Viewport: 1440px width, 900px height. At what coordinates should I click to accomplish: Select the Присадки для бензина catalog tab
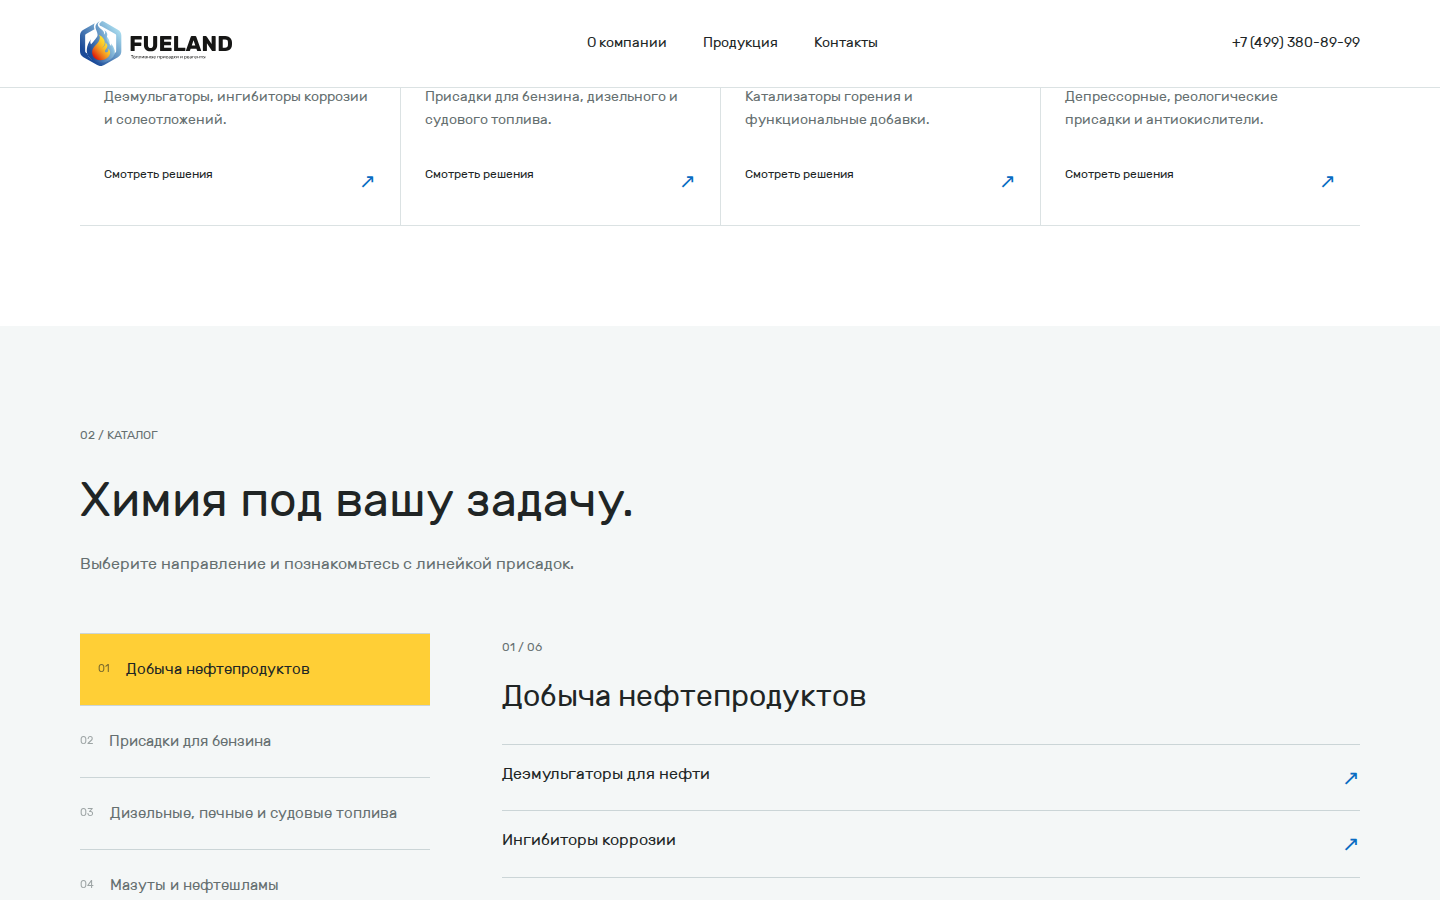255,741
